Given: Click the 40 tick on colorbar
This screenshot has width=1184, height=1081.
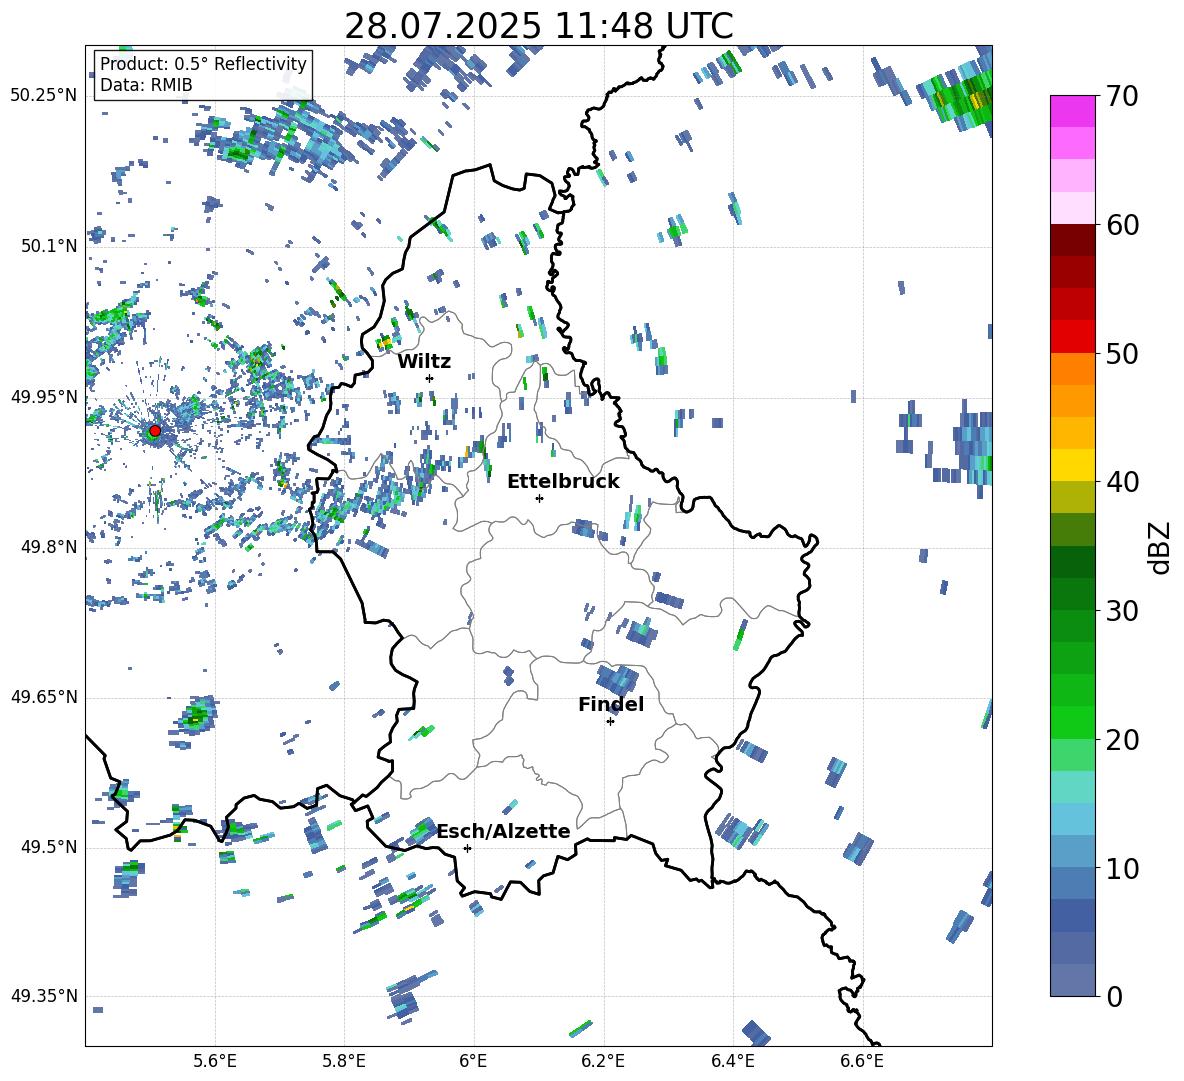Looking at the screenshot, I should tap(1122, 482).
